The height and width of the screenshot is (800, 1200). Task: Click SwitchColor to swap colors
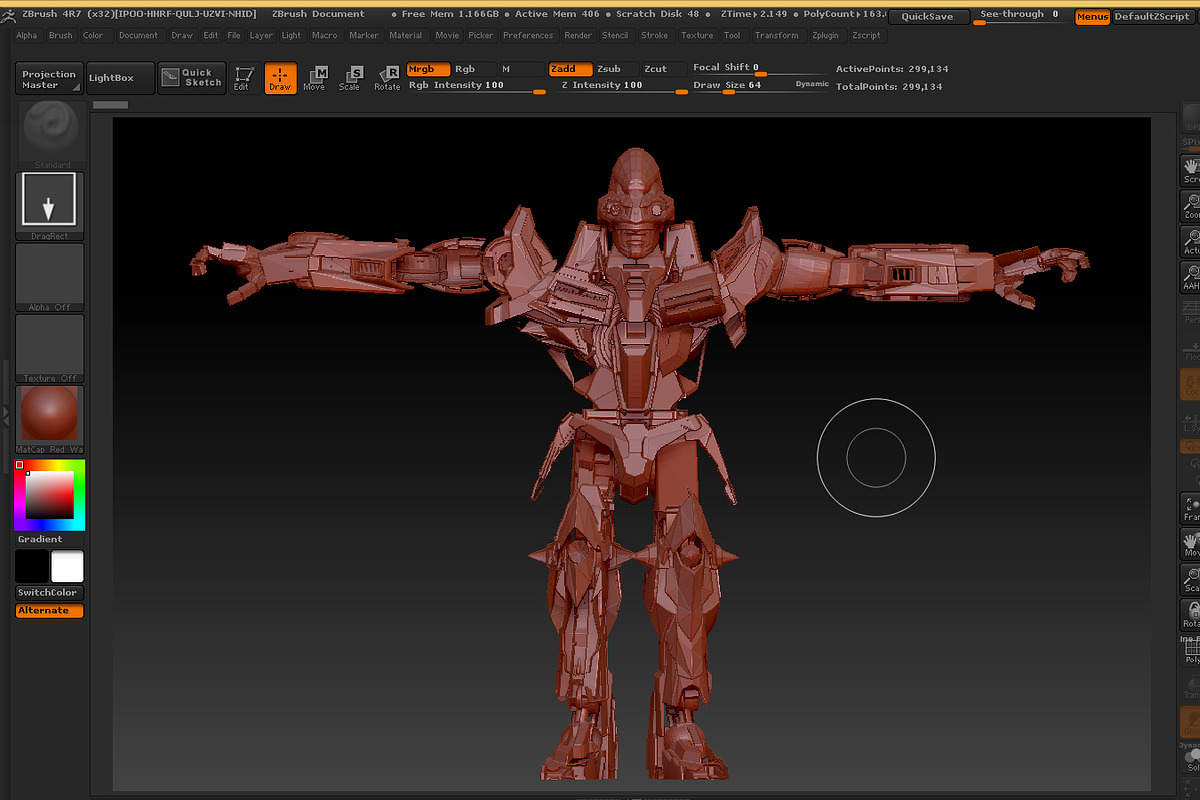point(48,592)
